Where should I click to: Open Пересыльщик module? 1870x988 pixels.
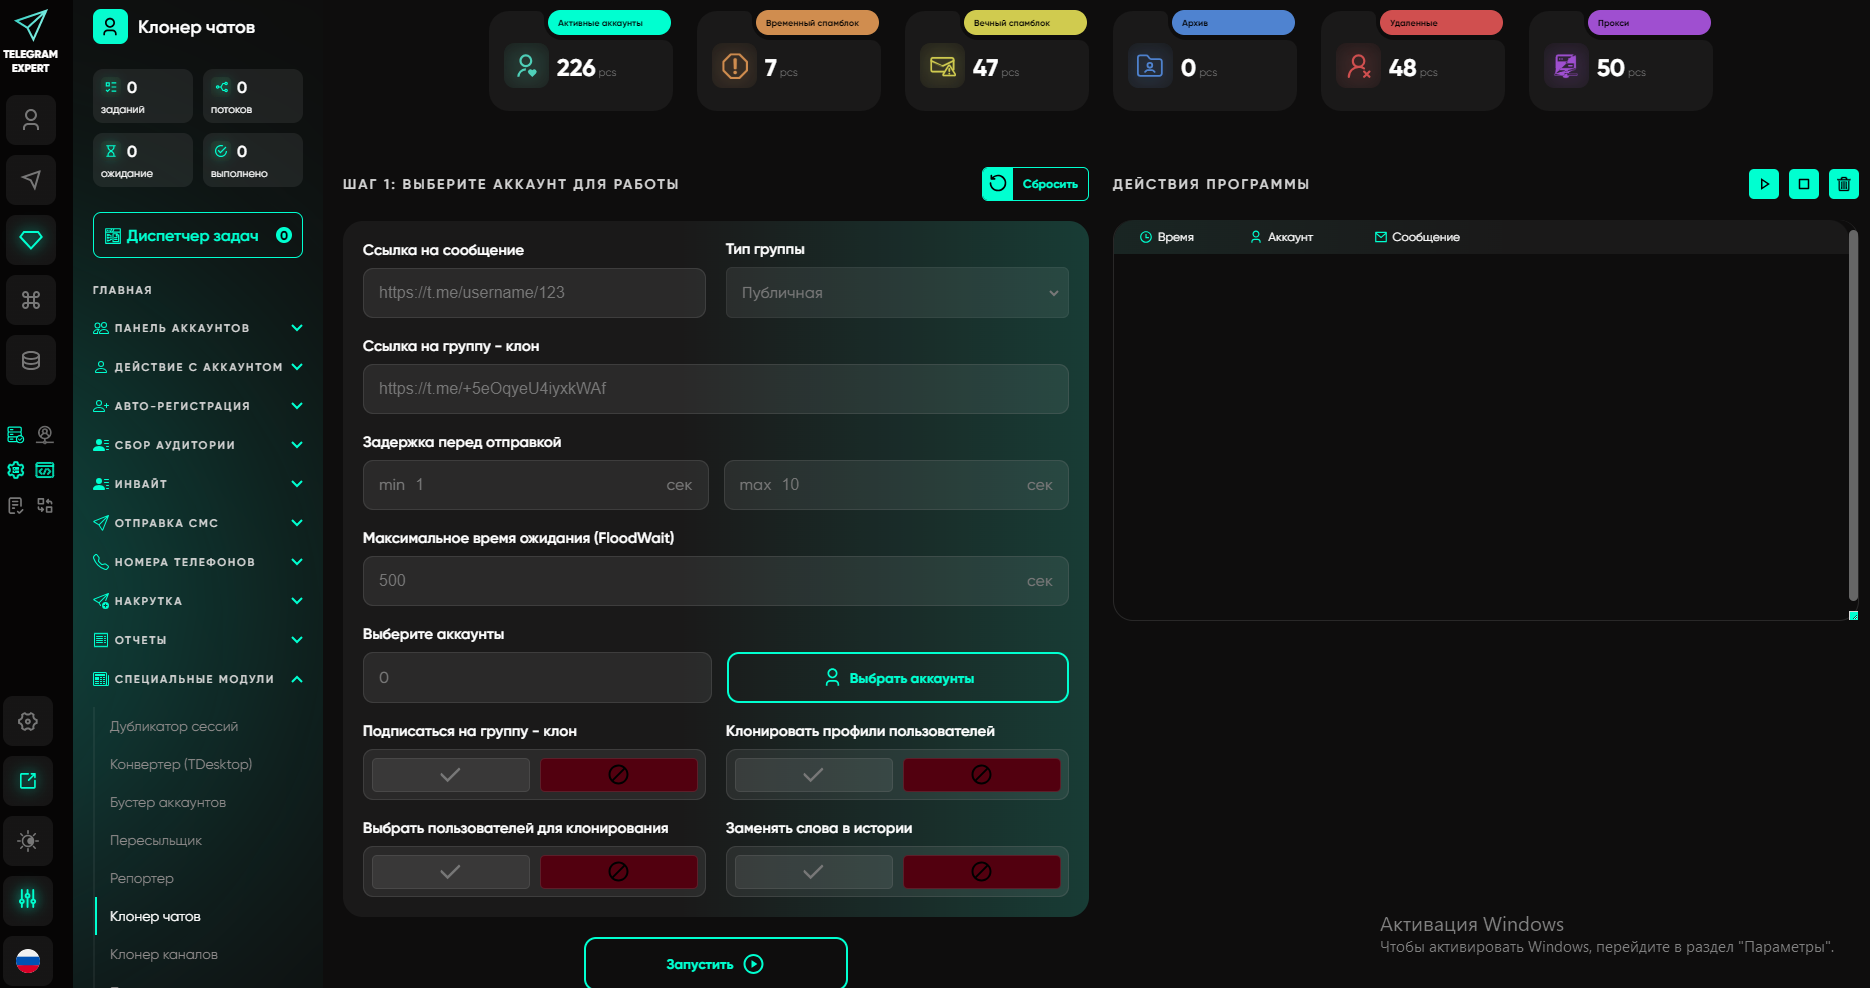tap(156, 840)
